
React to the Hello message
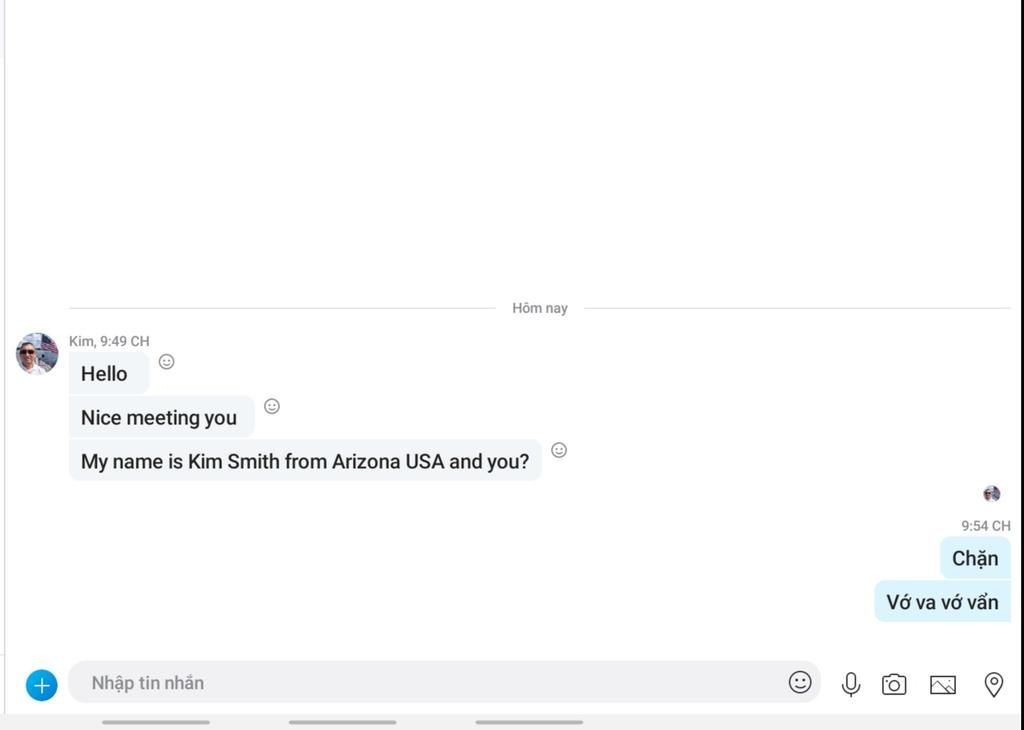click(167, 362)
